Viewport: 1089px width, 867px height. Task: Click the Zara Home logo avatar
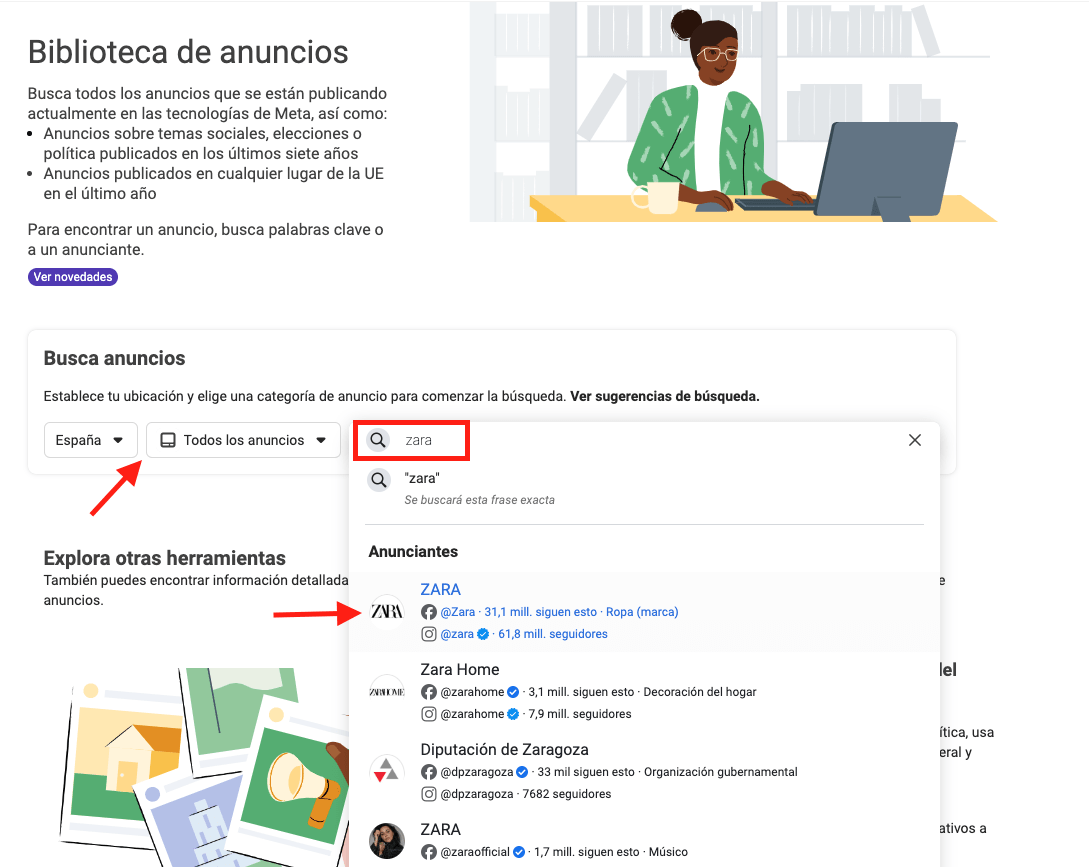[x=387, y=691]
